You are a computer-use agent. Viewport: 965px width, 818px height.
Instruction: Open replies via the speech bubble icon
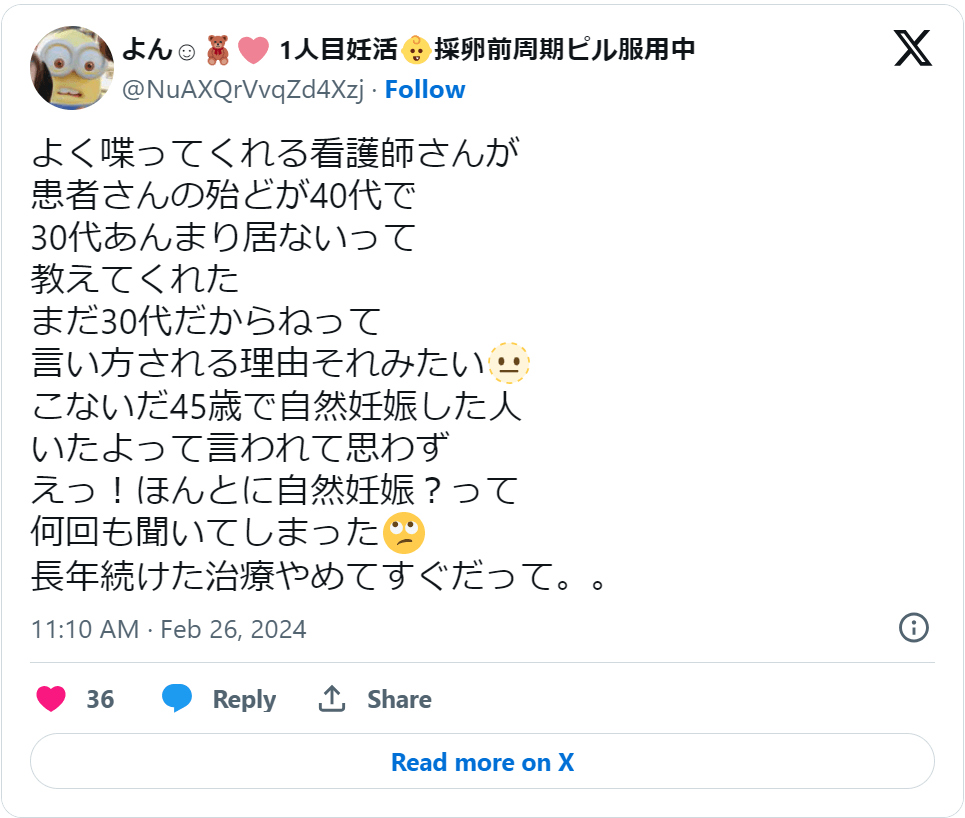pyautogui.click(x=178, y=699)
